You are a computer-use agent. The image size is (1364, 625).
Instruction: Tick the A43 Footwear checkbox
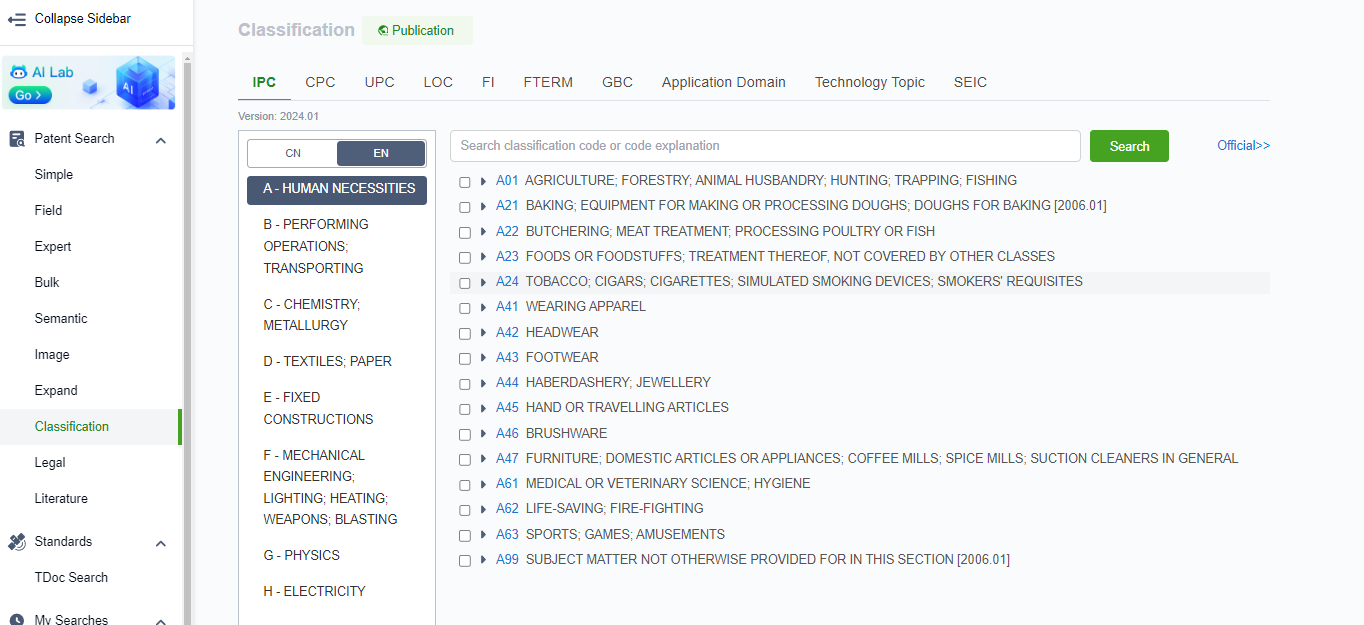pyautogui.click(x=465, y=358)
